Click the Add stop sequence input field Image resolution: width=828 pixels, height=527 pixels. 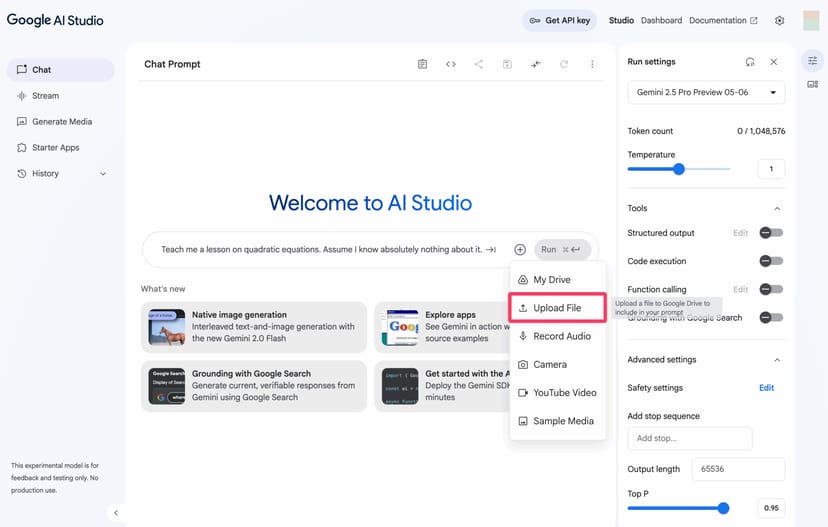coord(690,438)
